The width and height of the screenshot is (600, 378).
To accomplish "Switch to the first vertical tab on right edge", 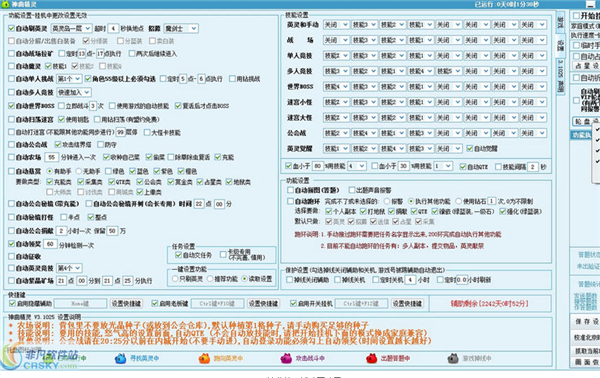I will click(x=561, y=22).
